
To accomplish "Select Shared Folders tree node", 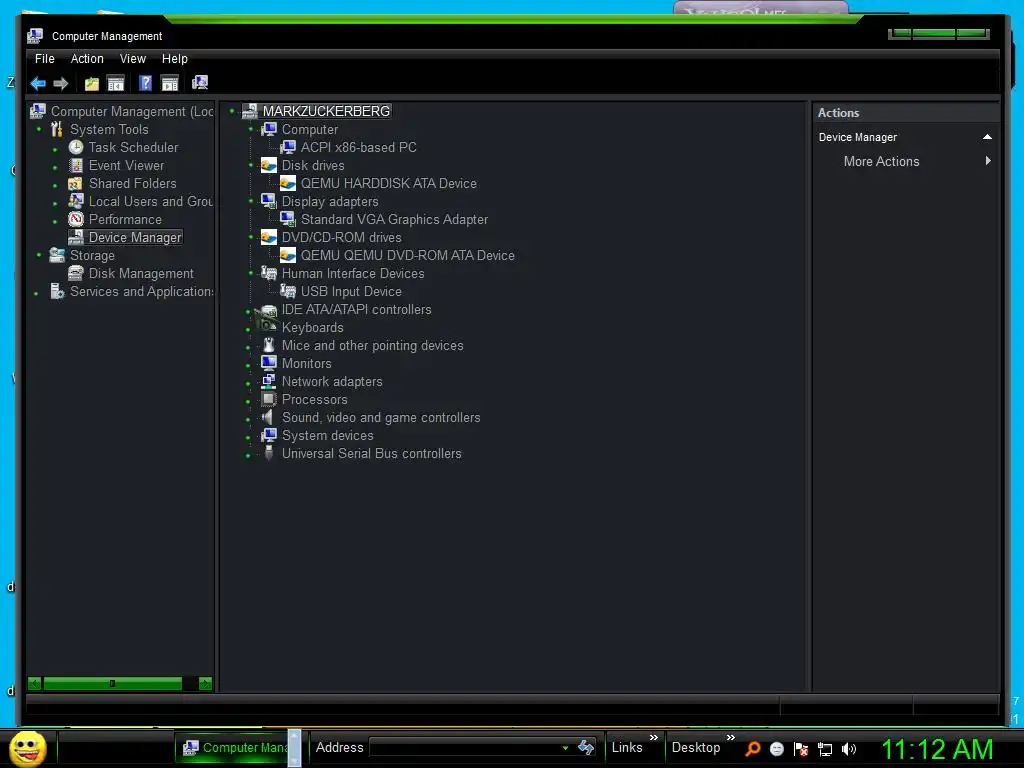I will [133, 184].
